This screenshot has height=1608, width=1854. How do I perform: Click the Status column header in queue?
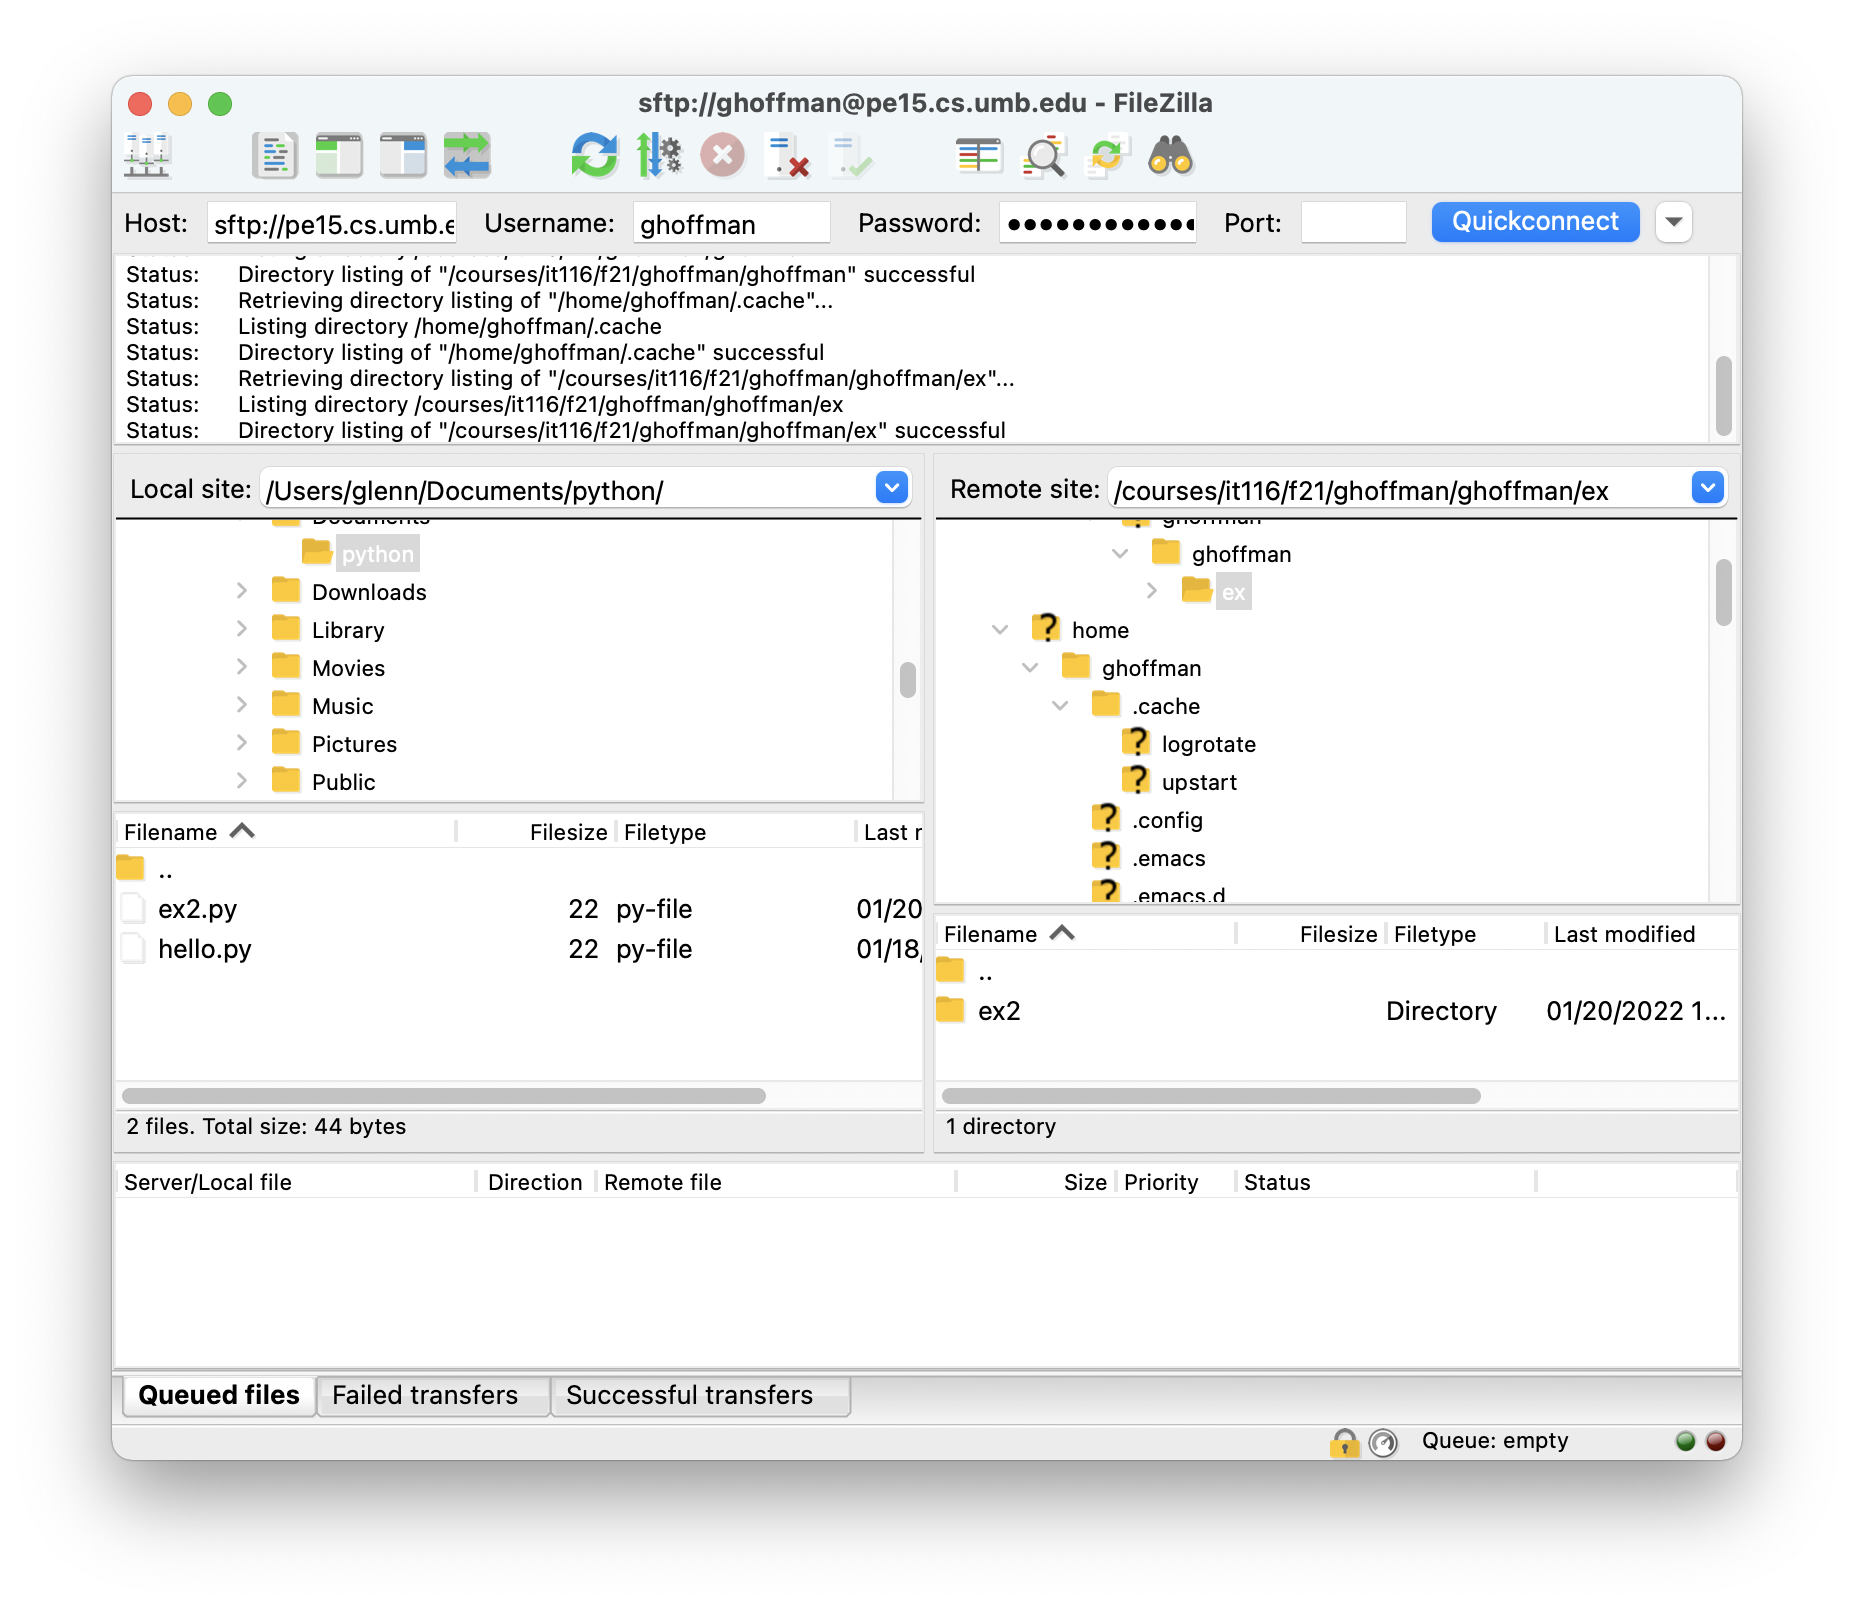click(x=1385, y=1182)
